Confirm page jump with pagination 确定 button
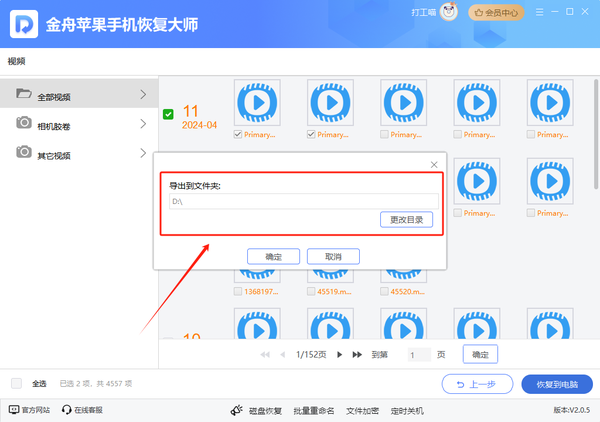The image size is (600, 422). [480, 354]
